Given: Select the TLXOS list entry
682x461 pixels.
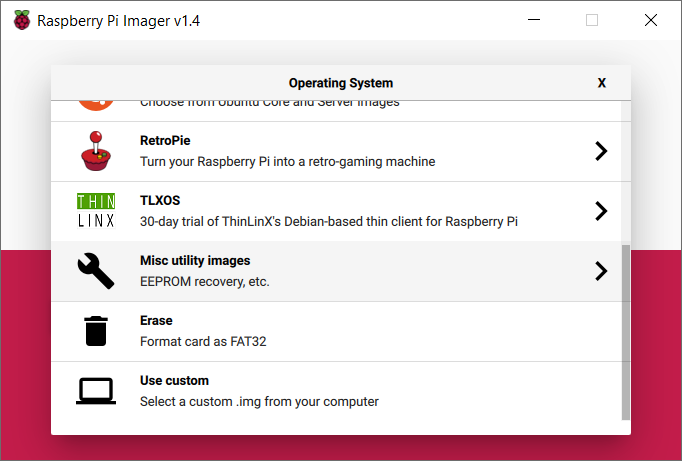Looking at the screenshot, I should pyautogui.click(x=336, y=211).
